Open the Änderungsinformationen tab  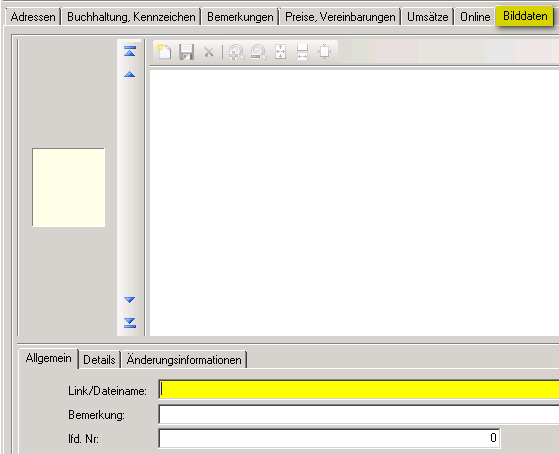tap(184, 359)
